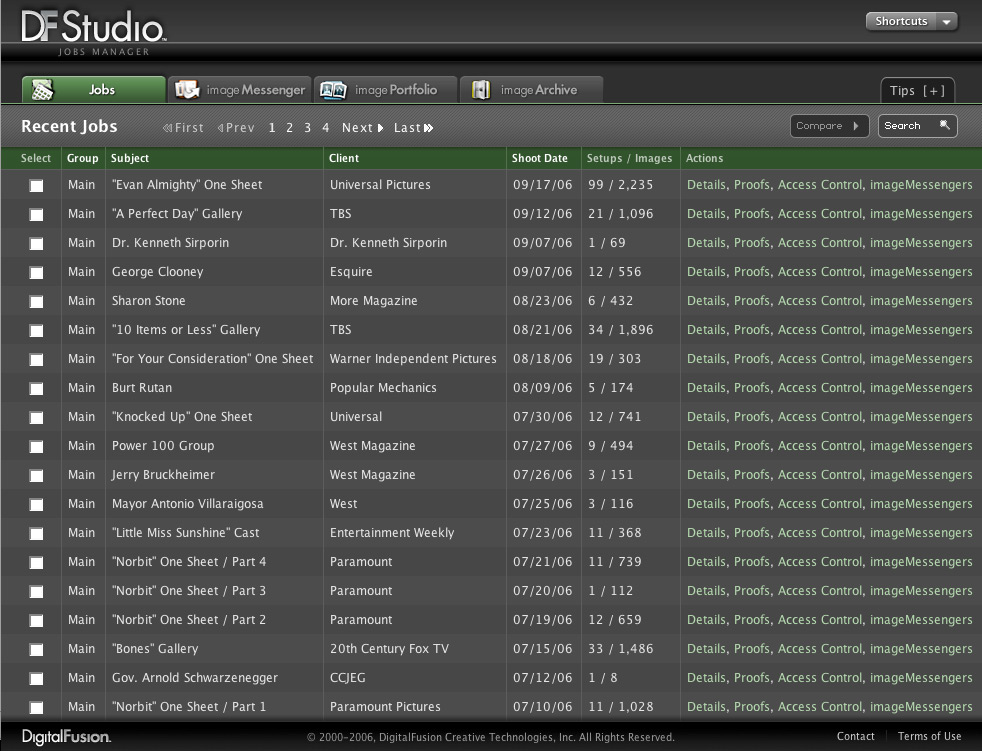This screenshot has height=751, width=982.
Task: Open the Shortcuts dropdown menu
Action: coord(946,22)
